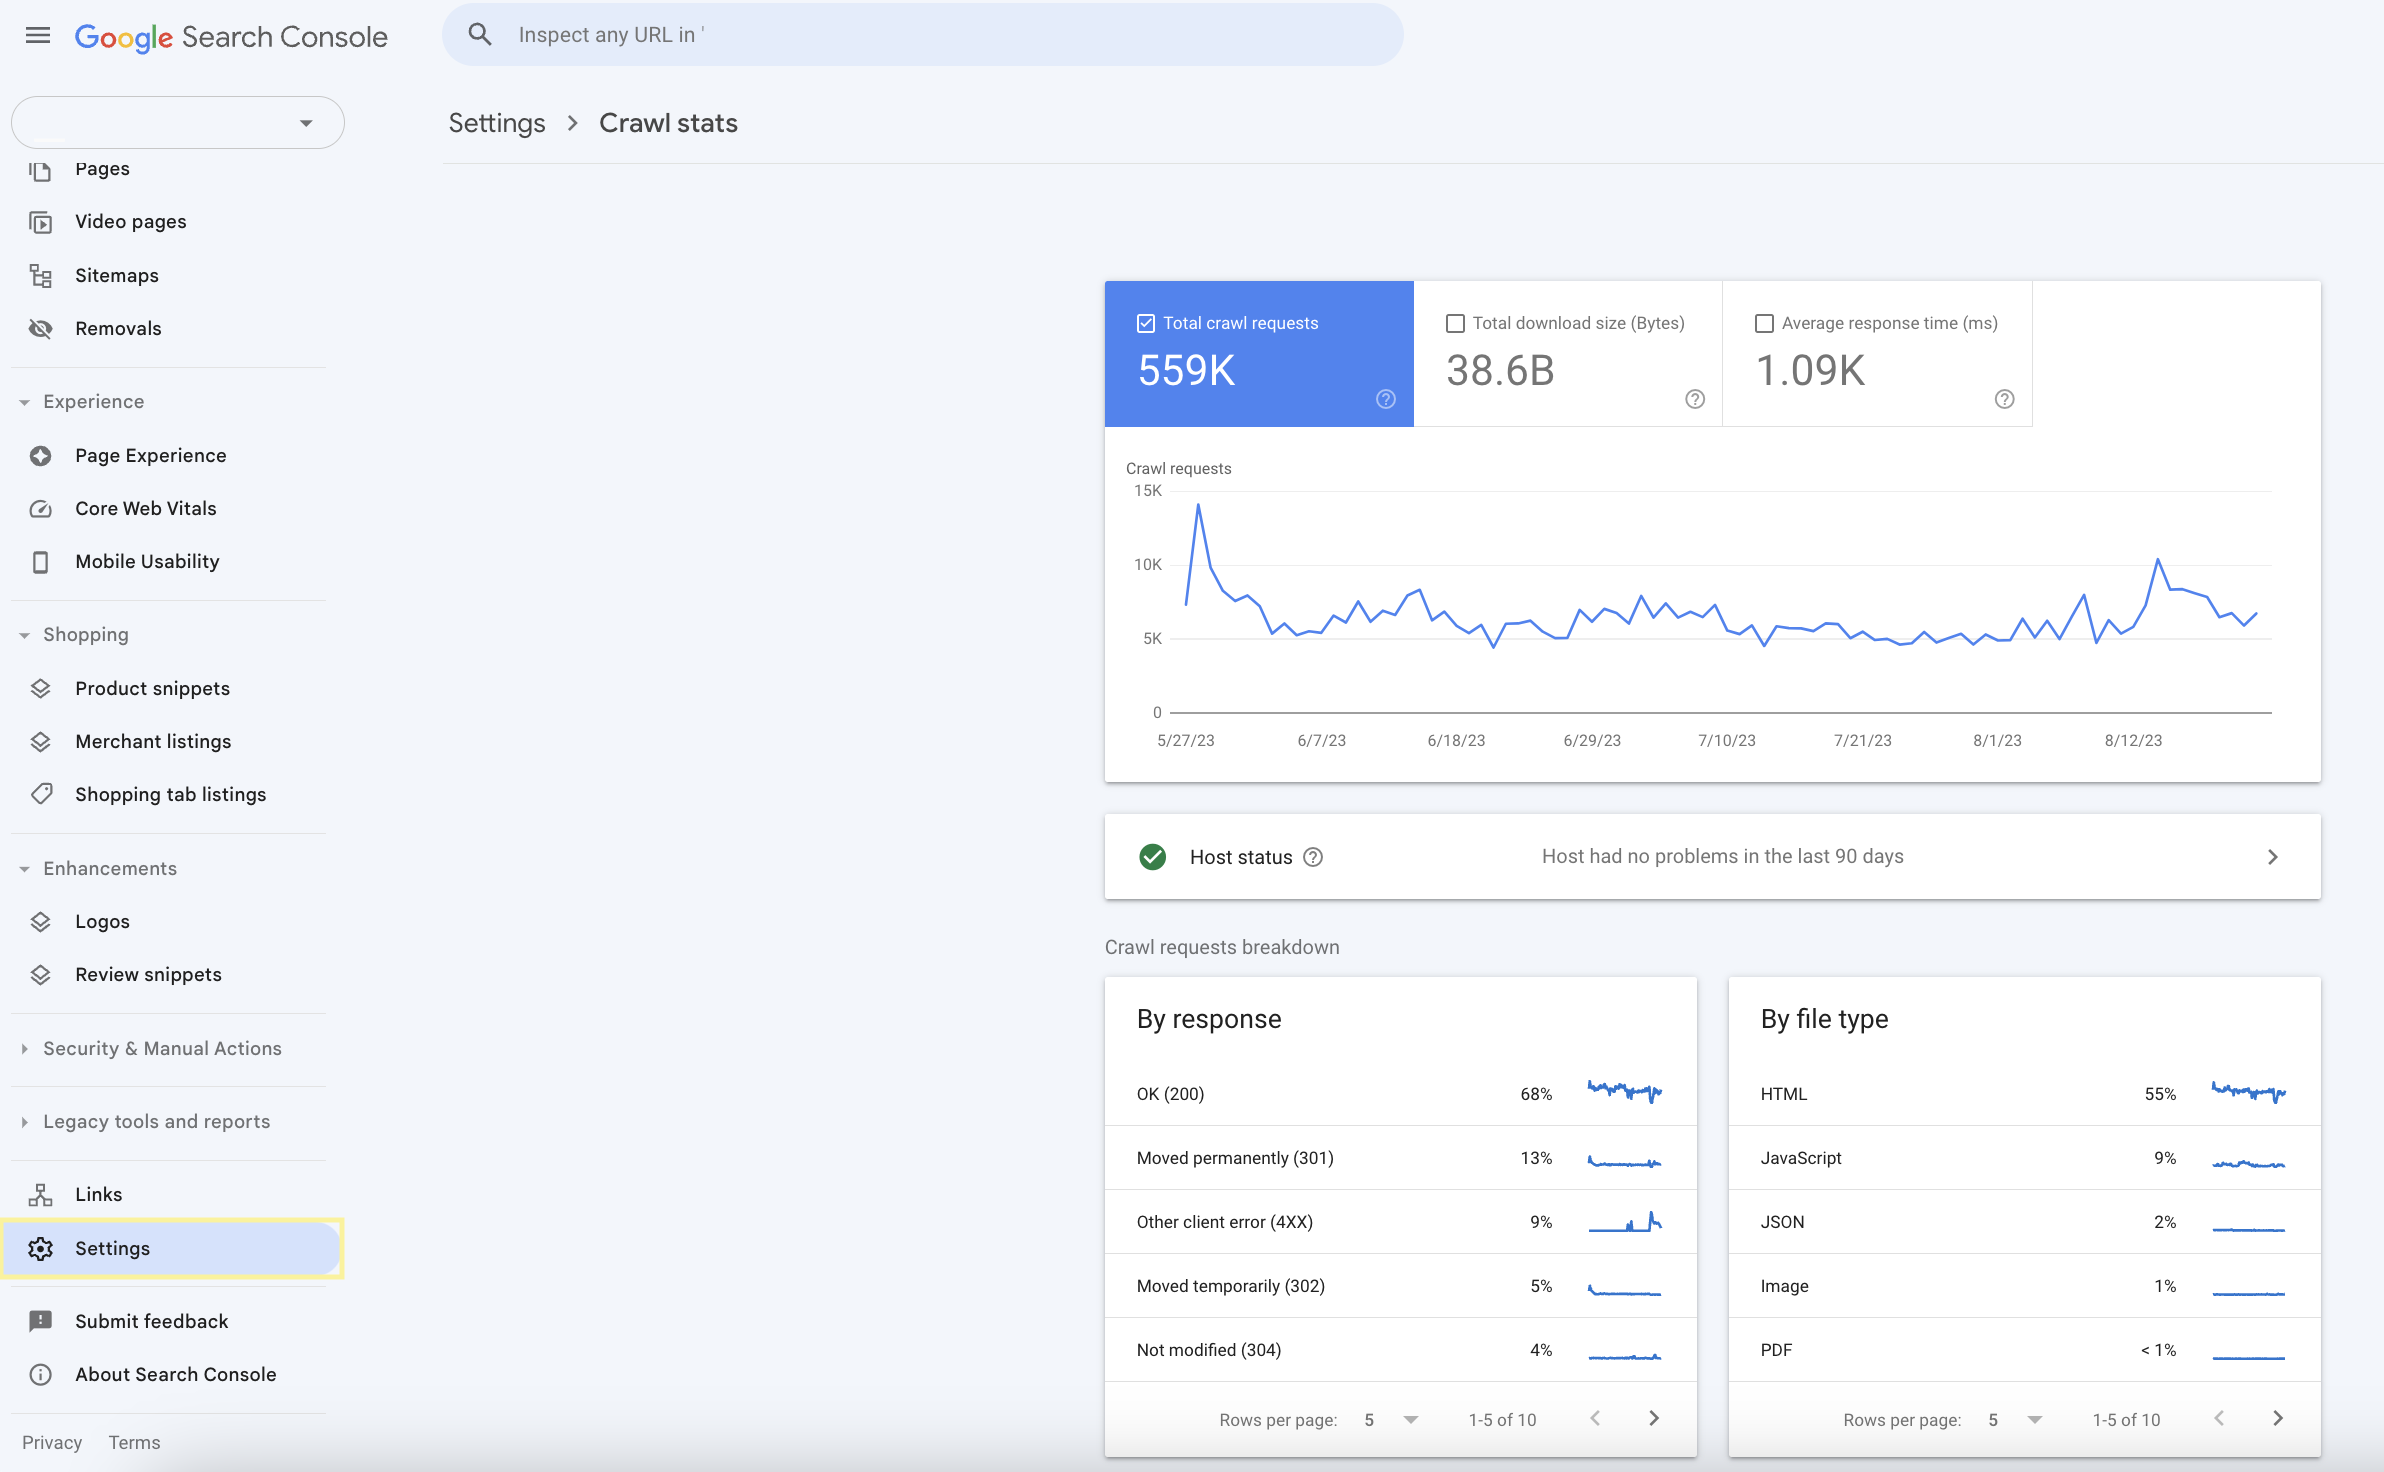This screenshot has width=2384, height=1472.
Task: Click the Inspect any URL search field
Action: point(923,35)
